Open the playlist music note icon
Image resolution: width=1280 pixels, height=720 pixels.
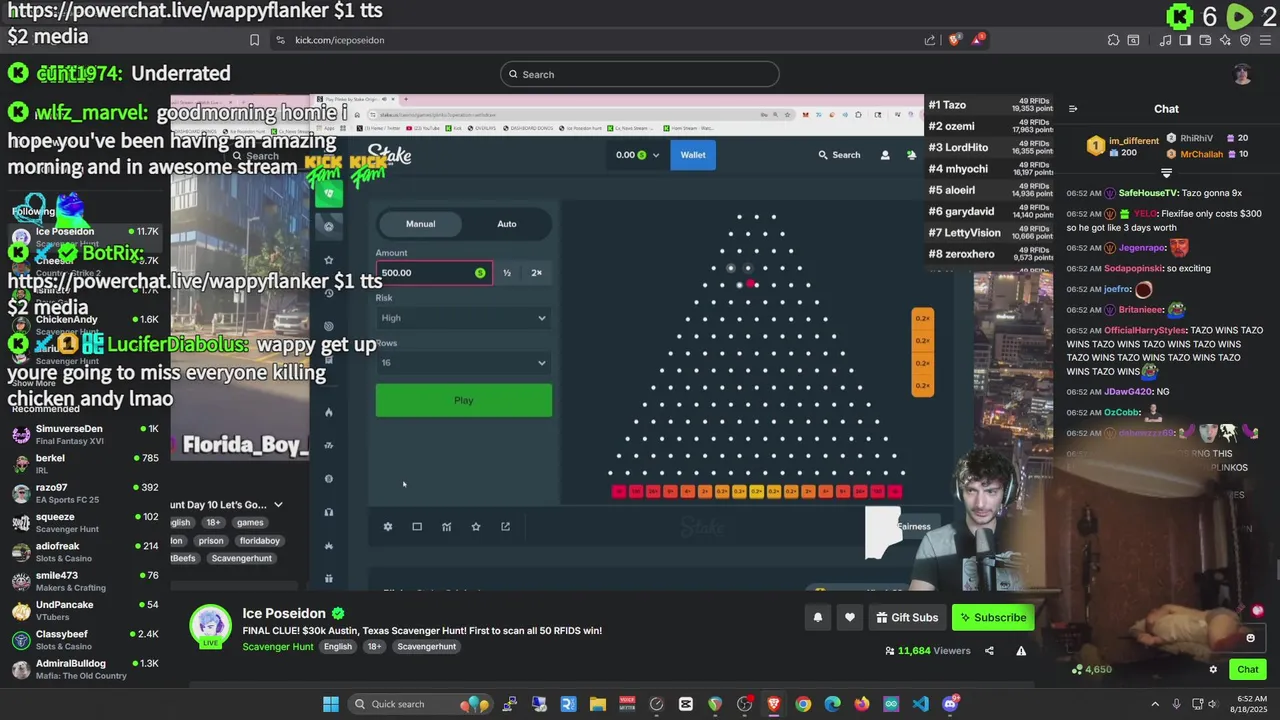[1166, 40]
